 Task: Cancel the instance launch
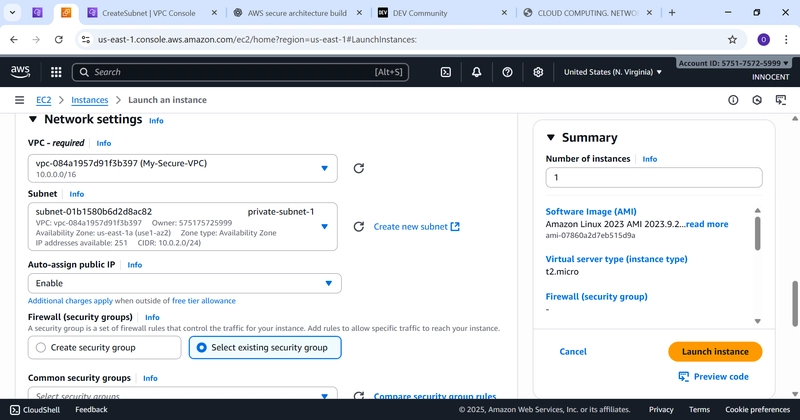(573, 352)
